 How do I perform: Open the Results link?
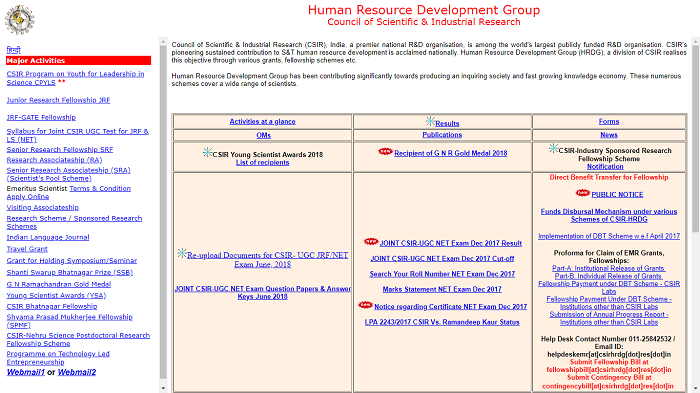pos(447,124)
